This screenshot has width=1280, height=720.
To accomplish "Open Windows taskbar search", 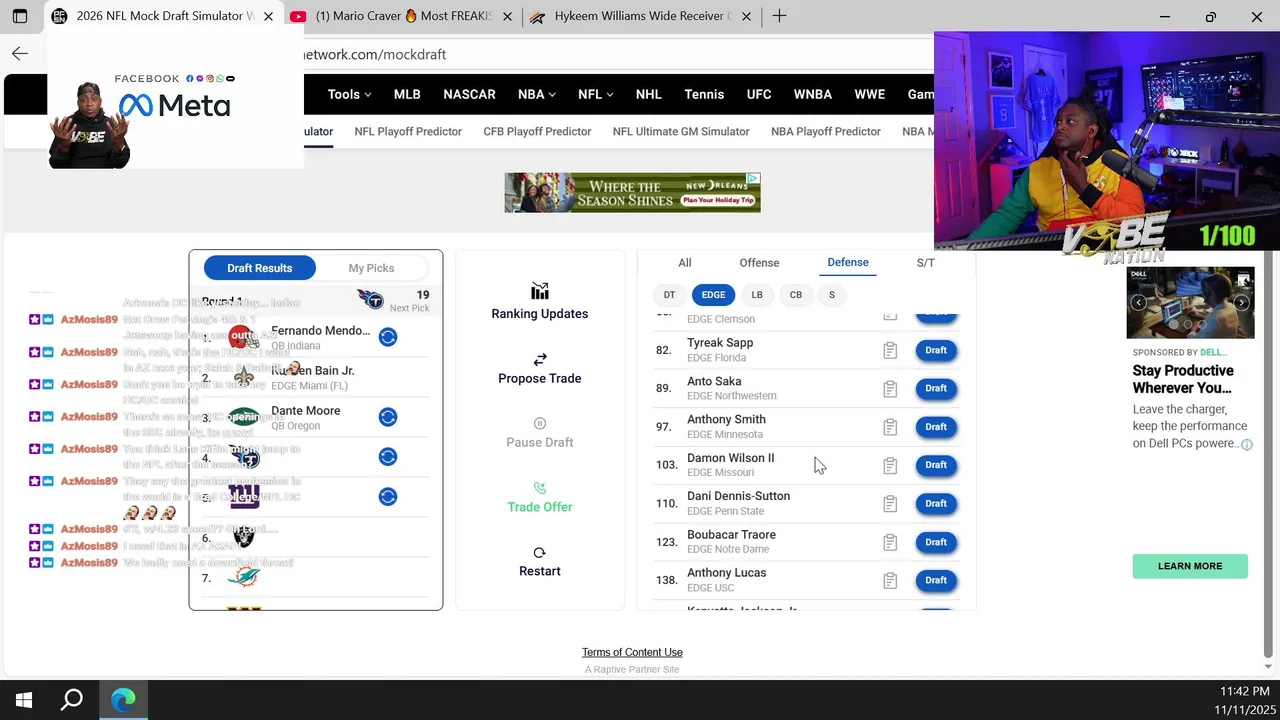I will point(72,700).
